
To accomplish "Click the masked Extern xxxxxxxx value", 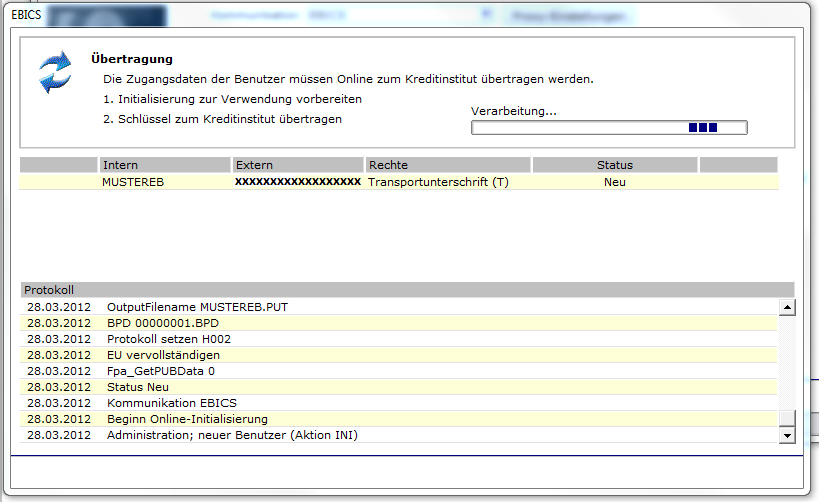I will [x=298, y=181].
